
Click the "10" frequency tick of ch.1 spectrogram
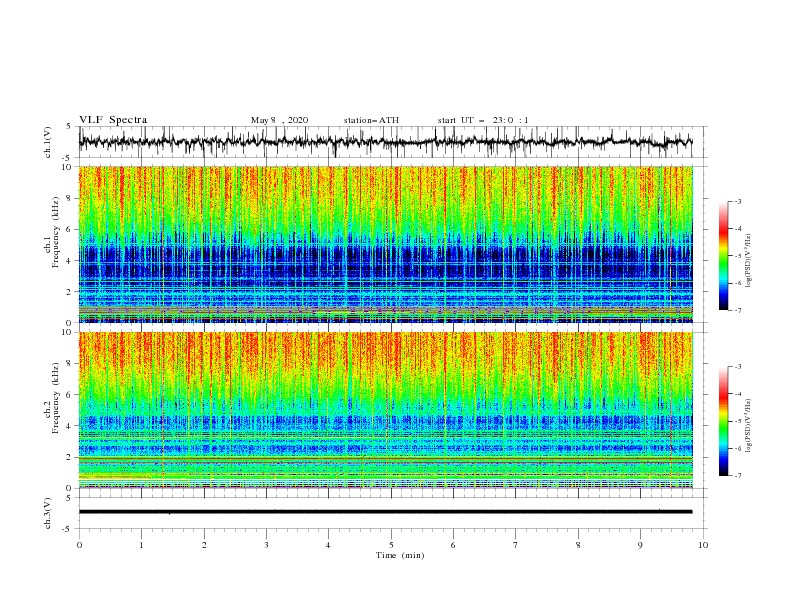(67, 167)
